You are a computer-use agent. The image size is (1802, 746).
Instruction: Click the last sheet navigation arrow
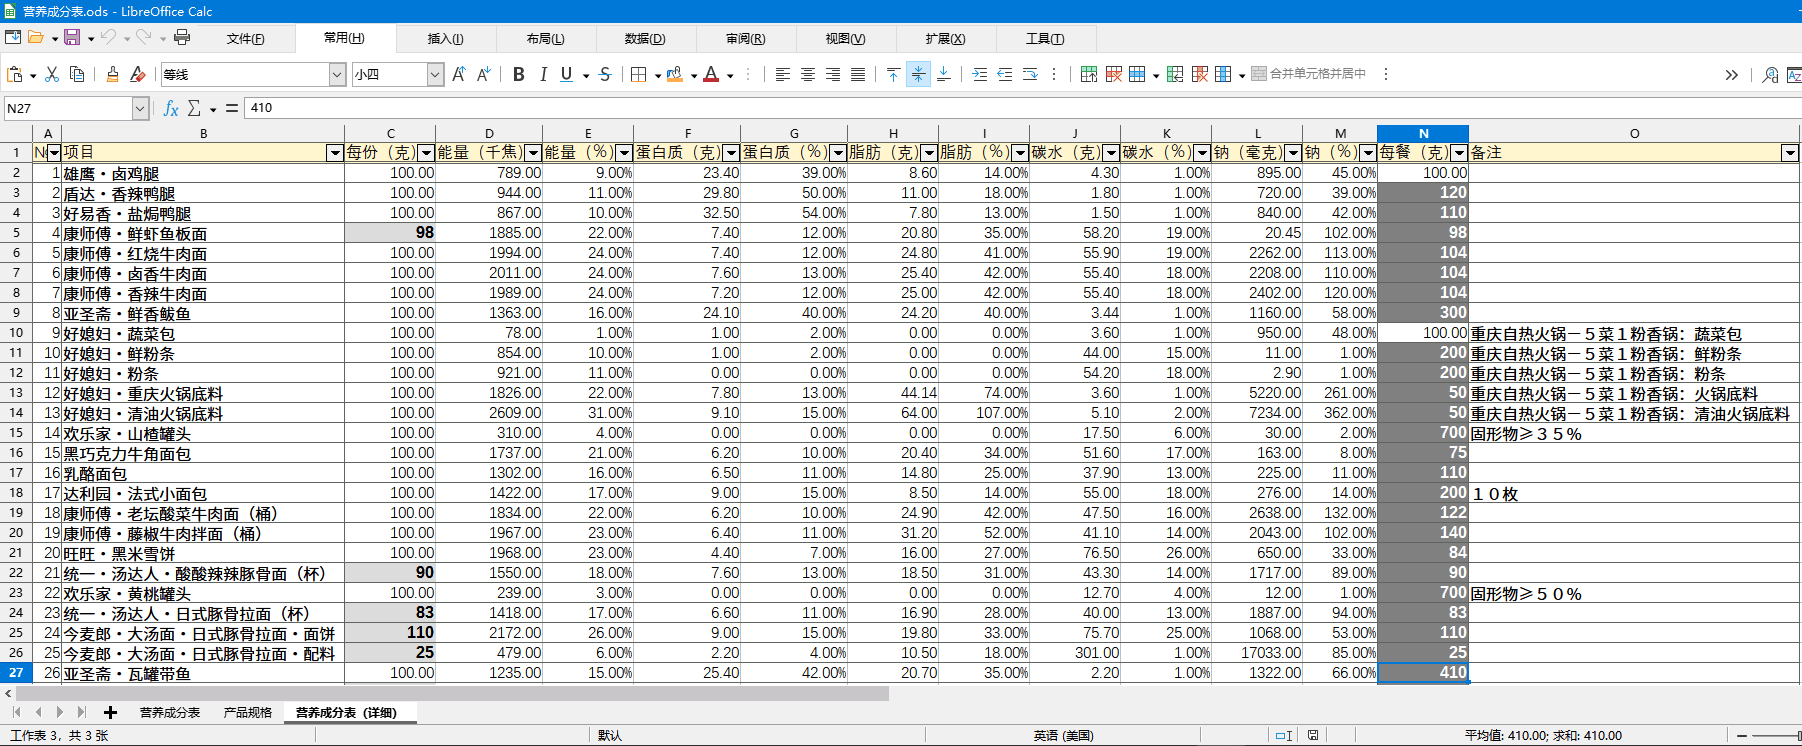82,712
